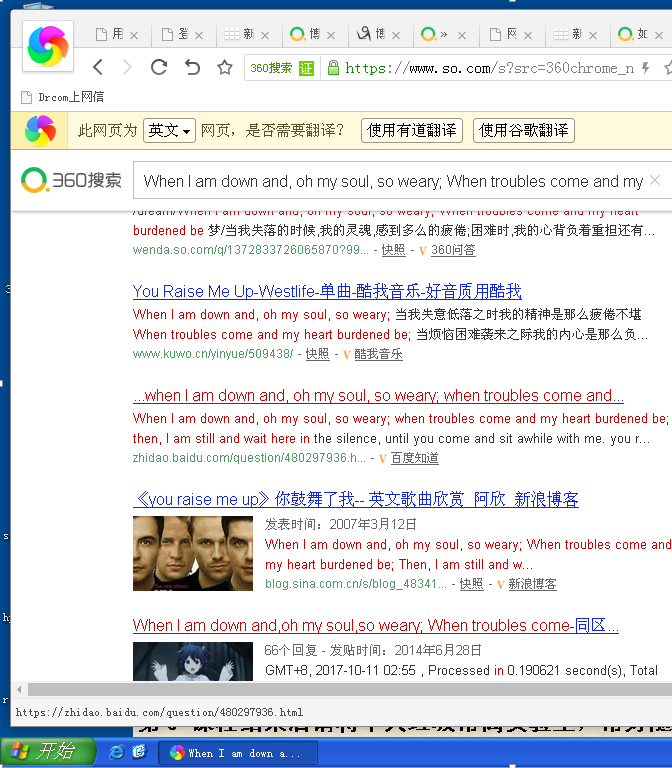The width and height of the screenshot is (672, 768).
Task: Click 使用谷歌翻译 button
Action: [x=523, y=130]
